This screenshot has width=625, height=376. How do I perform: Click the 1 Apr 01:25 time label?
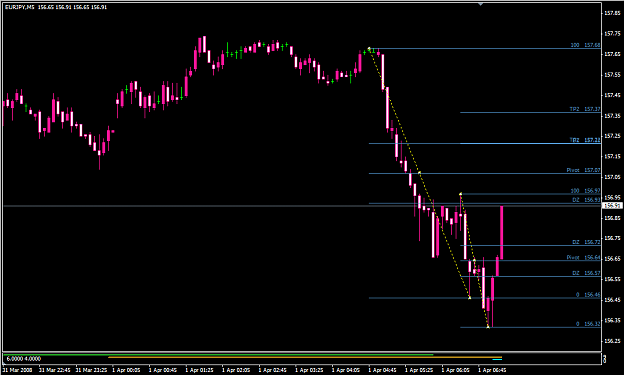click(x=199, y=370)
